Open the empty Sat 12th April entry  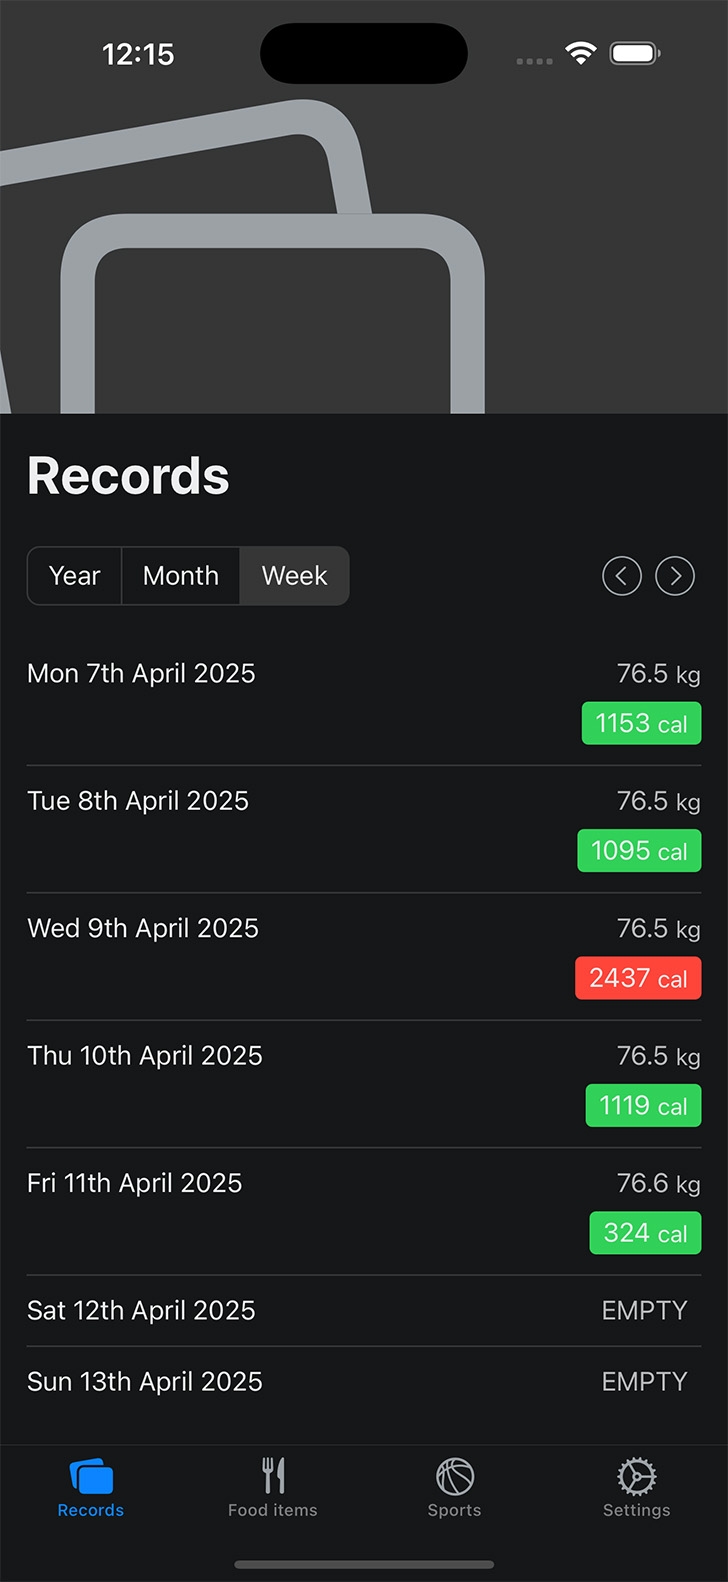pyautogui.click(x=364, y=1311)
